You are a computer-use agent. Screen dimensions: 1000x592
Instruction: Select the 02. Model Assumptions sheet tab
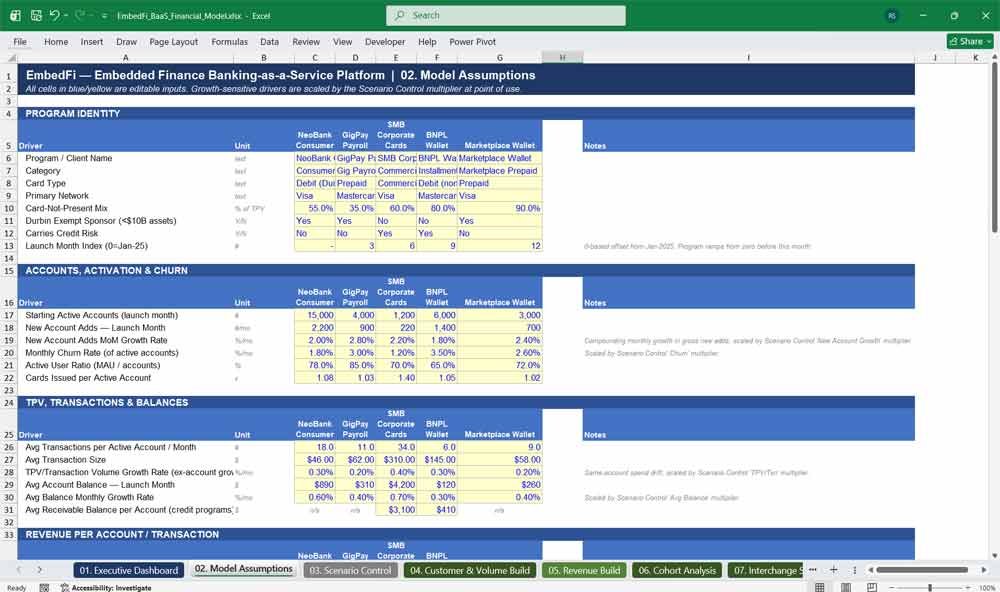click(244, 569)
